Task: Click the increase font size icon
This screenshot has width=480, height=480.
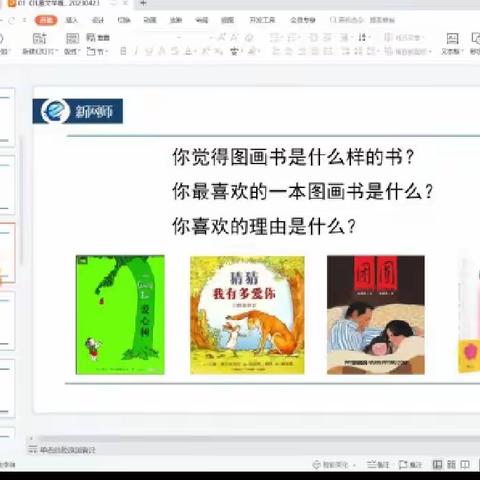Action: point(222,37)
